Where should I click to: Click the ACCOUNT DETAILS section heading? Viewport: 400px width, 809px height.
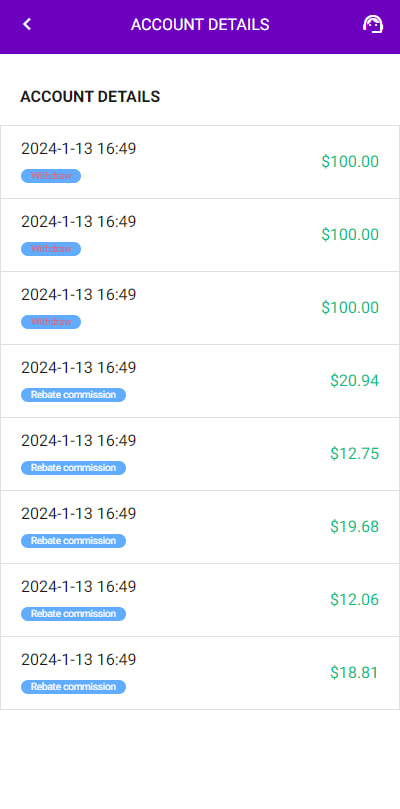[x=90, y=96]
